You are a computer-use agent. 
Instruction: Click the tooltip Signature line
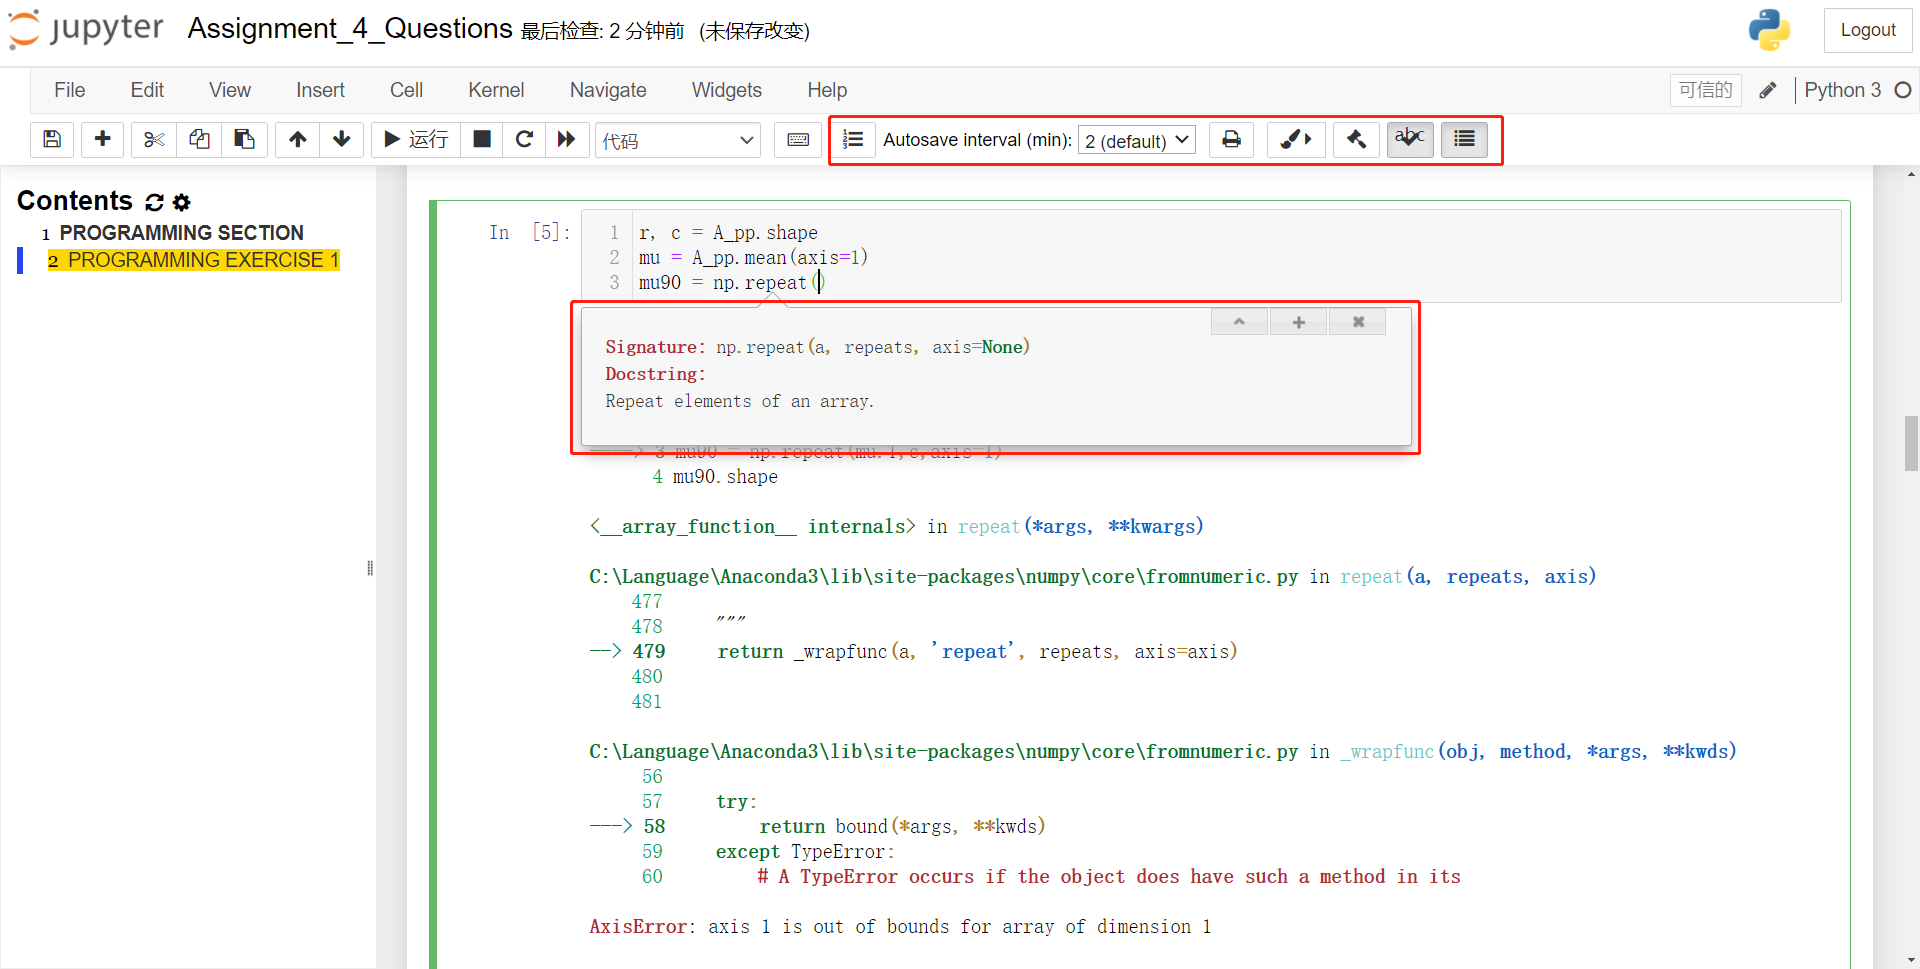(x=817, y=347)
